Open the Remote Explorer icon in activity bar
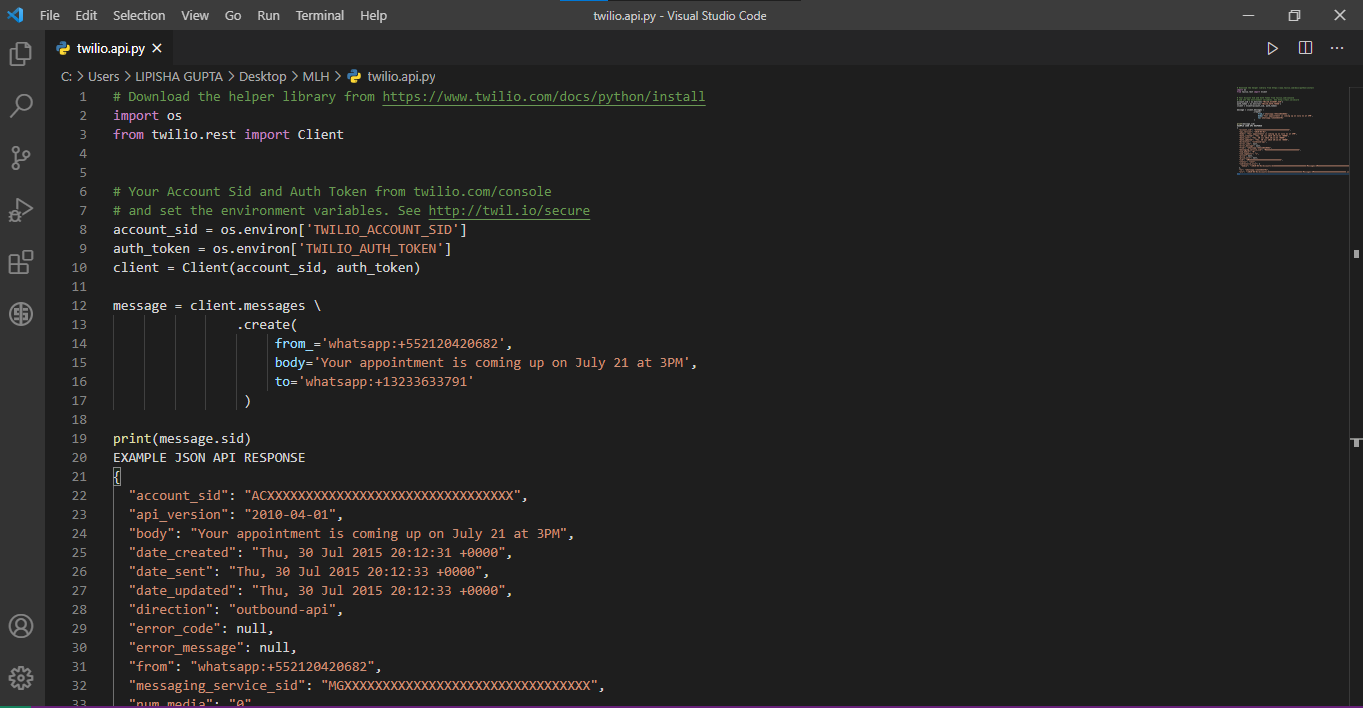Viewport: 1363px width, 708px height. [21, 314]
